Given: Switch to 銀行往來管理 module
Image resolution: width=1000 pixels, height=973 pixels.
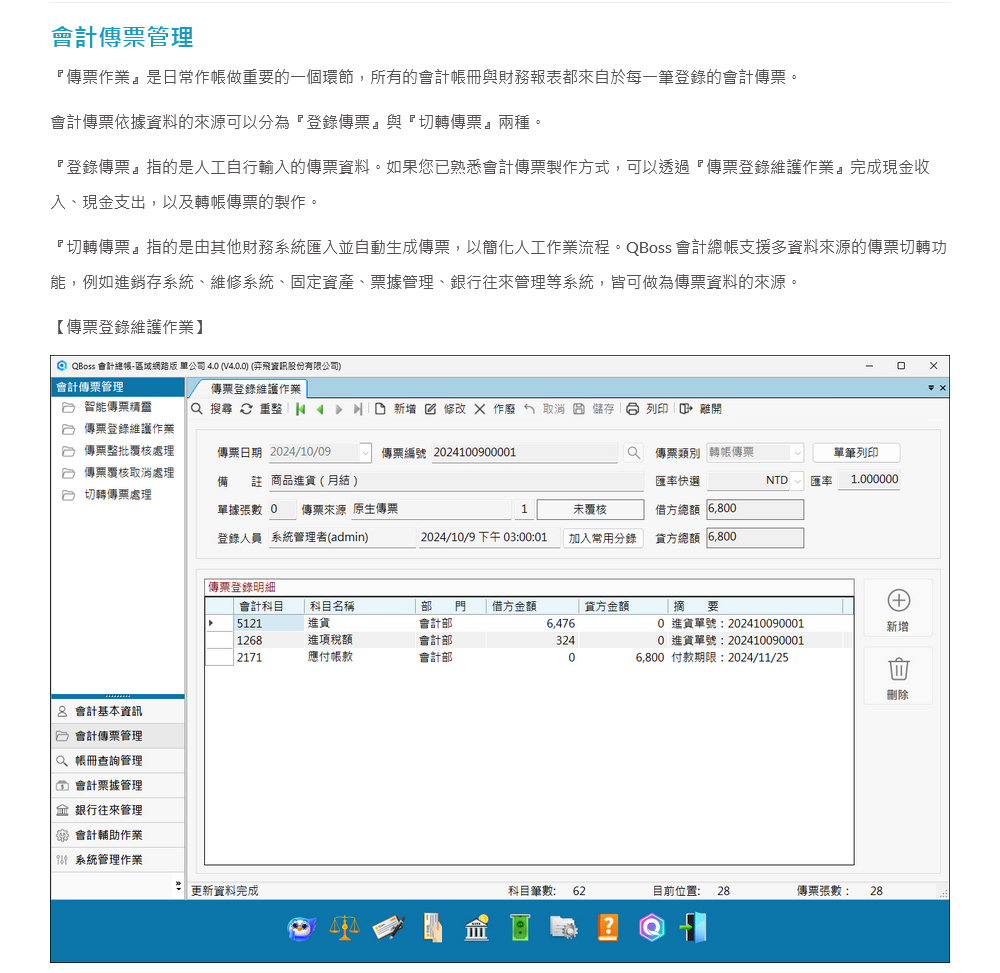Looking at the screenshot, I should 118,810.
